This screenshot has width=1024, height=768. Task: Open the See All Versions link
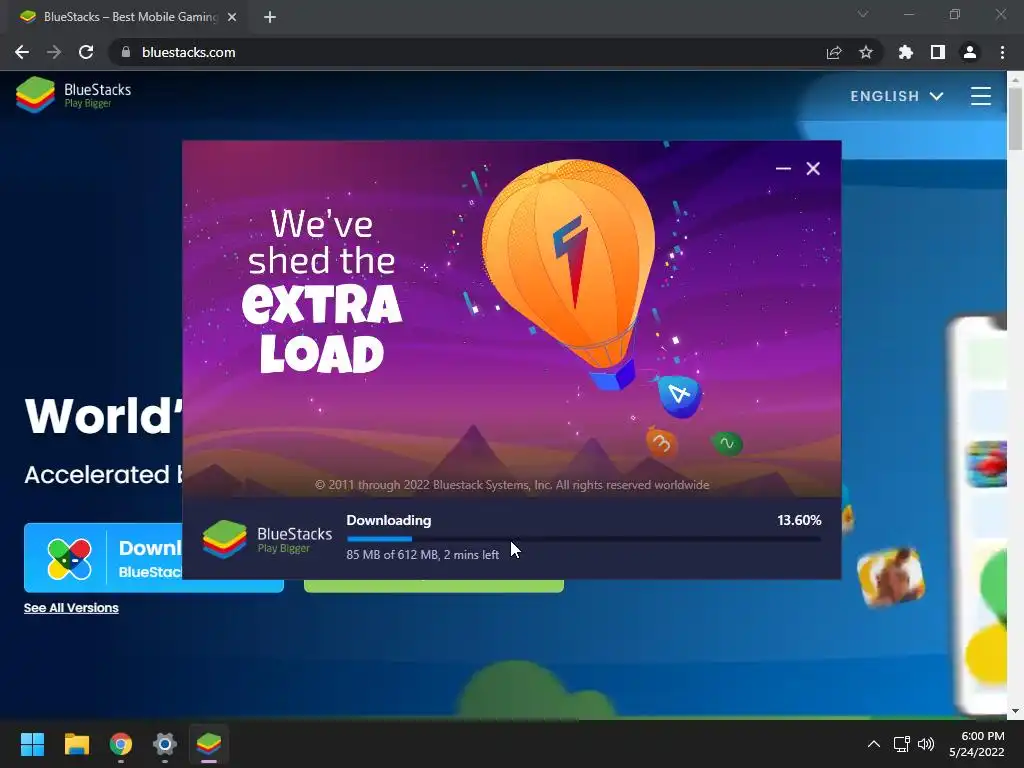pos(71,608)
